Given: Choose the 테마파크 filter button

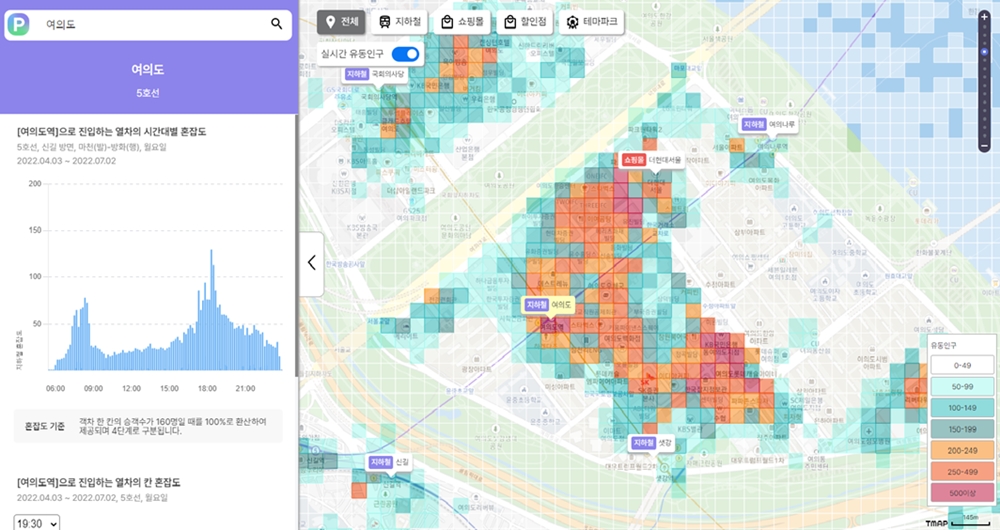Looking at the screenshot, I should click(590, 22).
